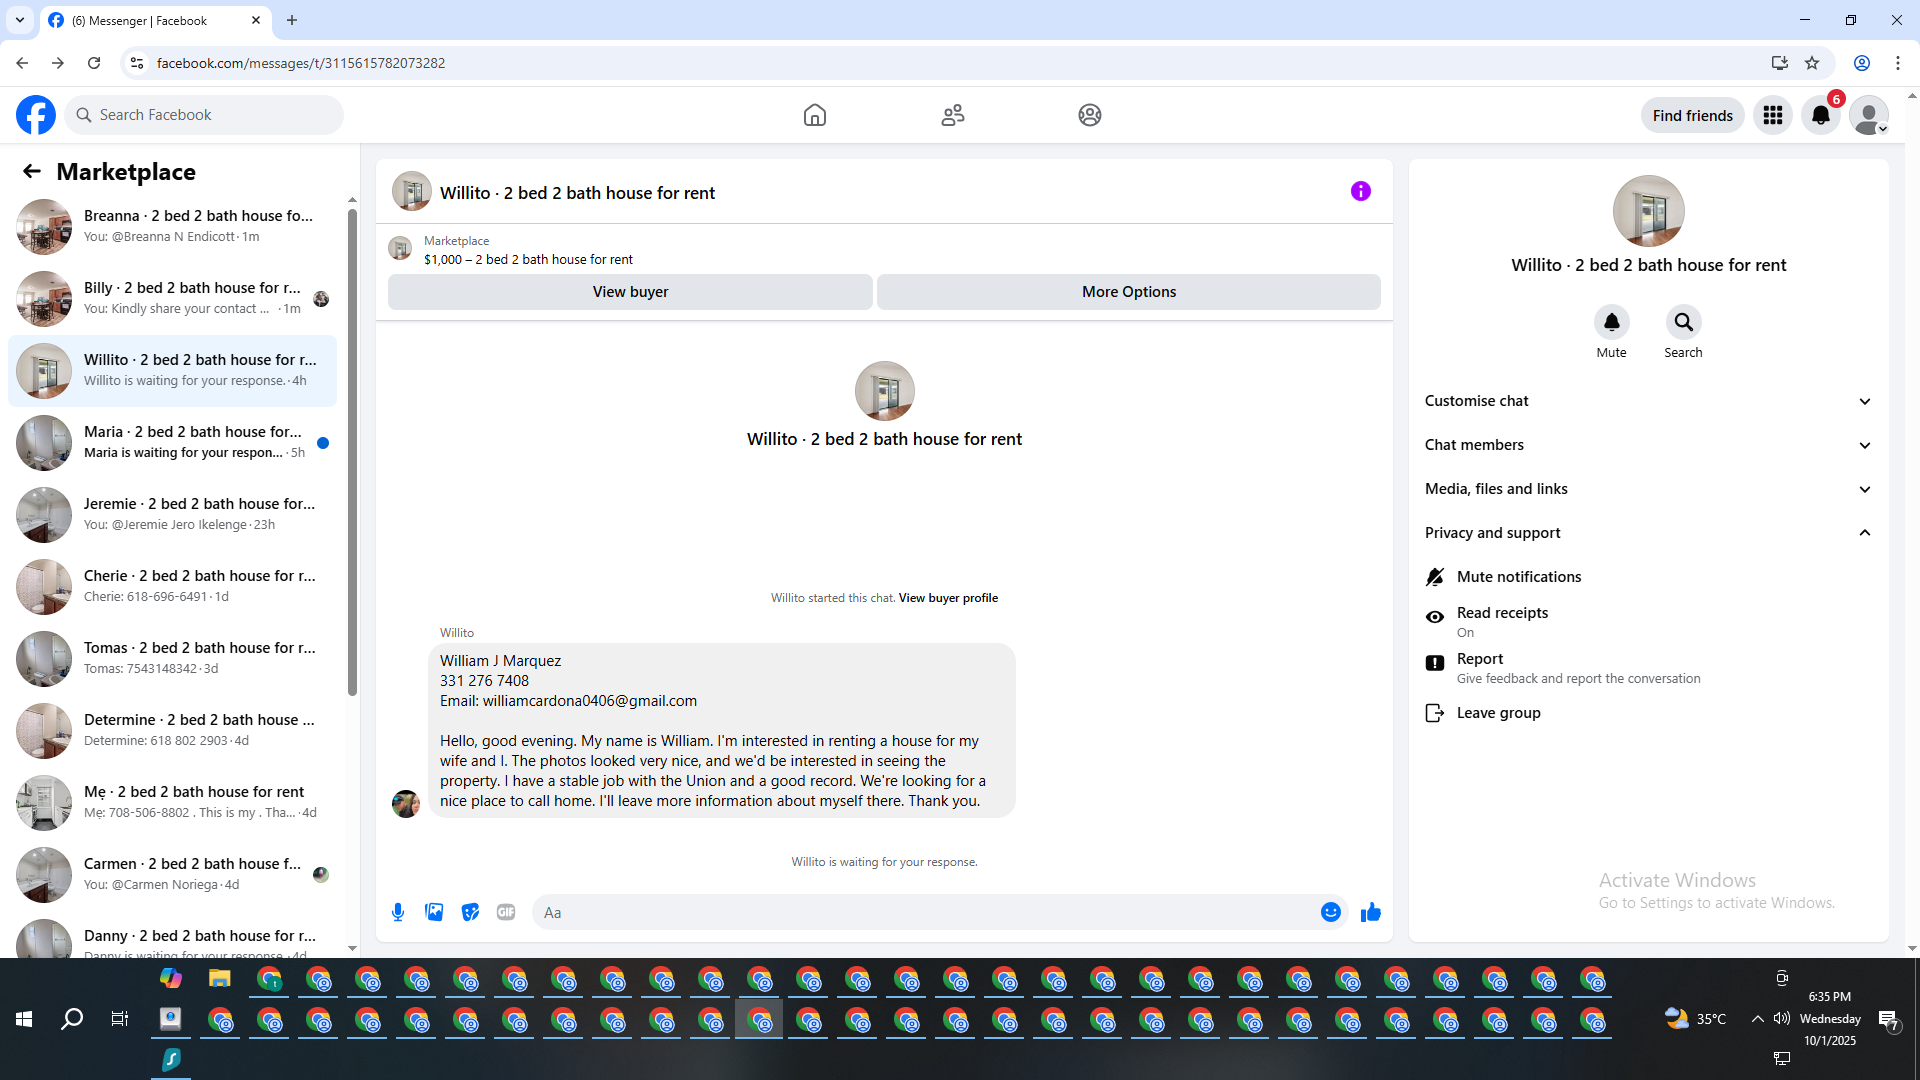Click the Find friends button

click(1693, 115)
